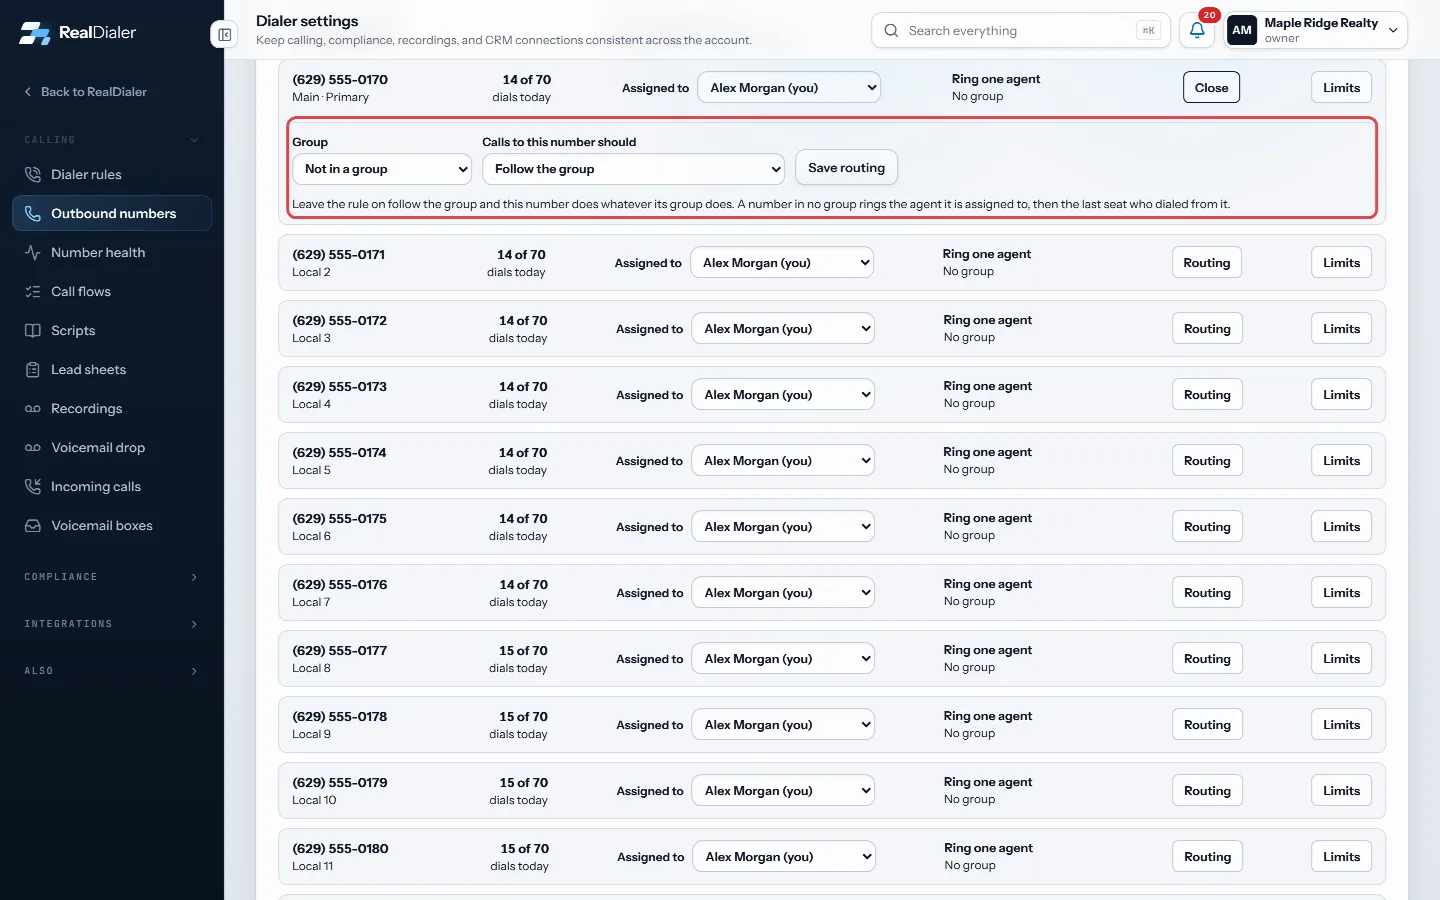1440x900 pixels.
Task: Open Assigned to dropdown for (629) 555-0170
Action: click(x=789, y=88)
